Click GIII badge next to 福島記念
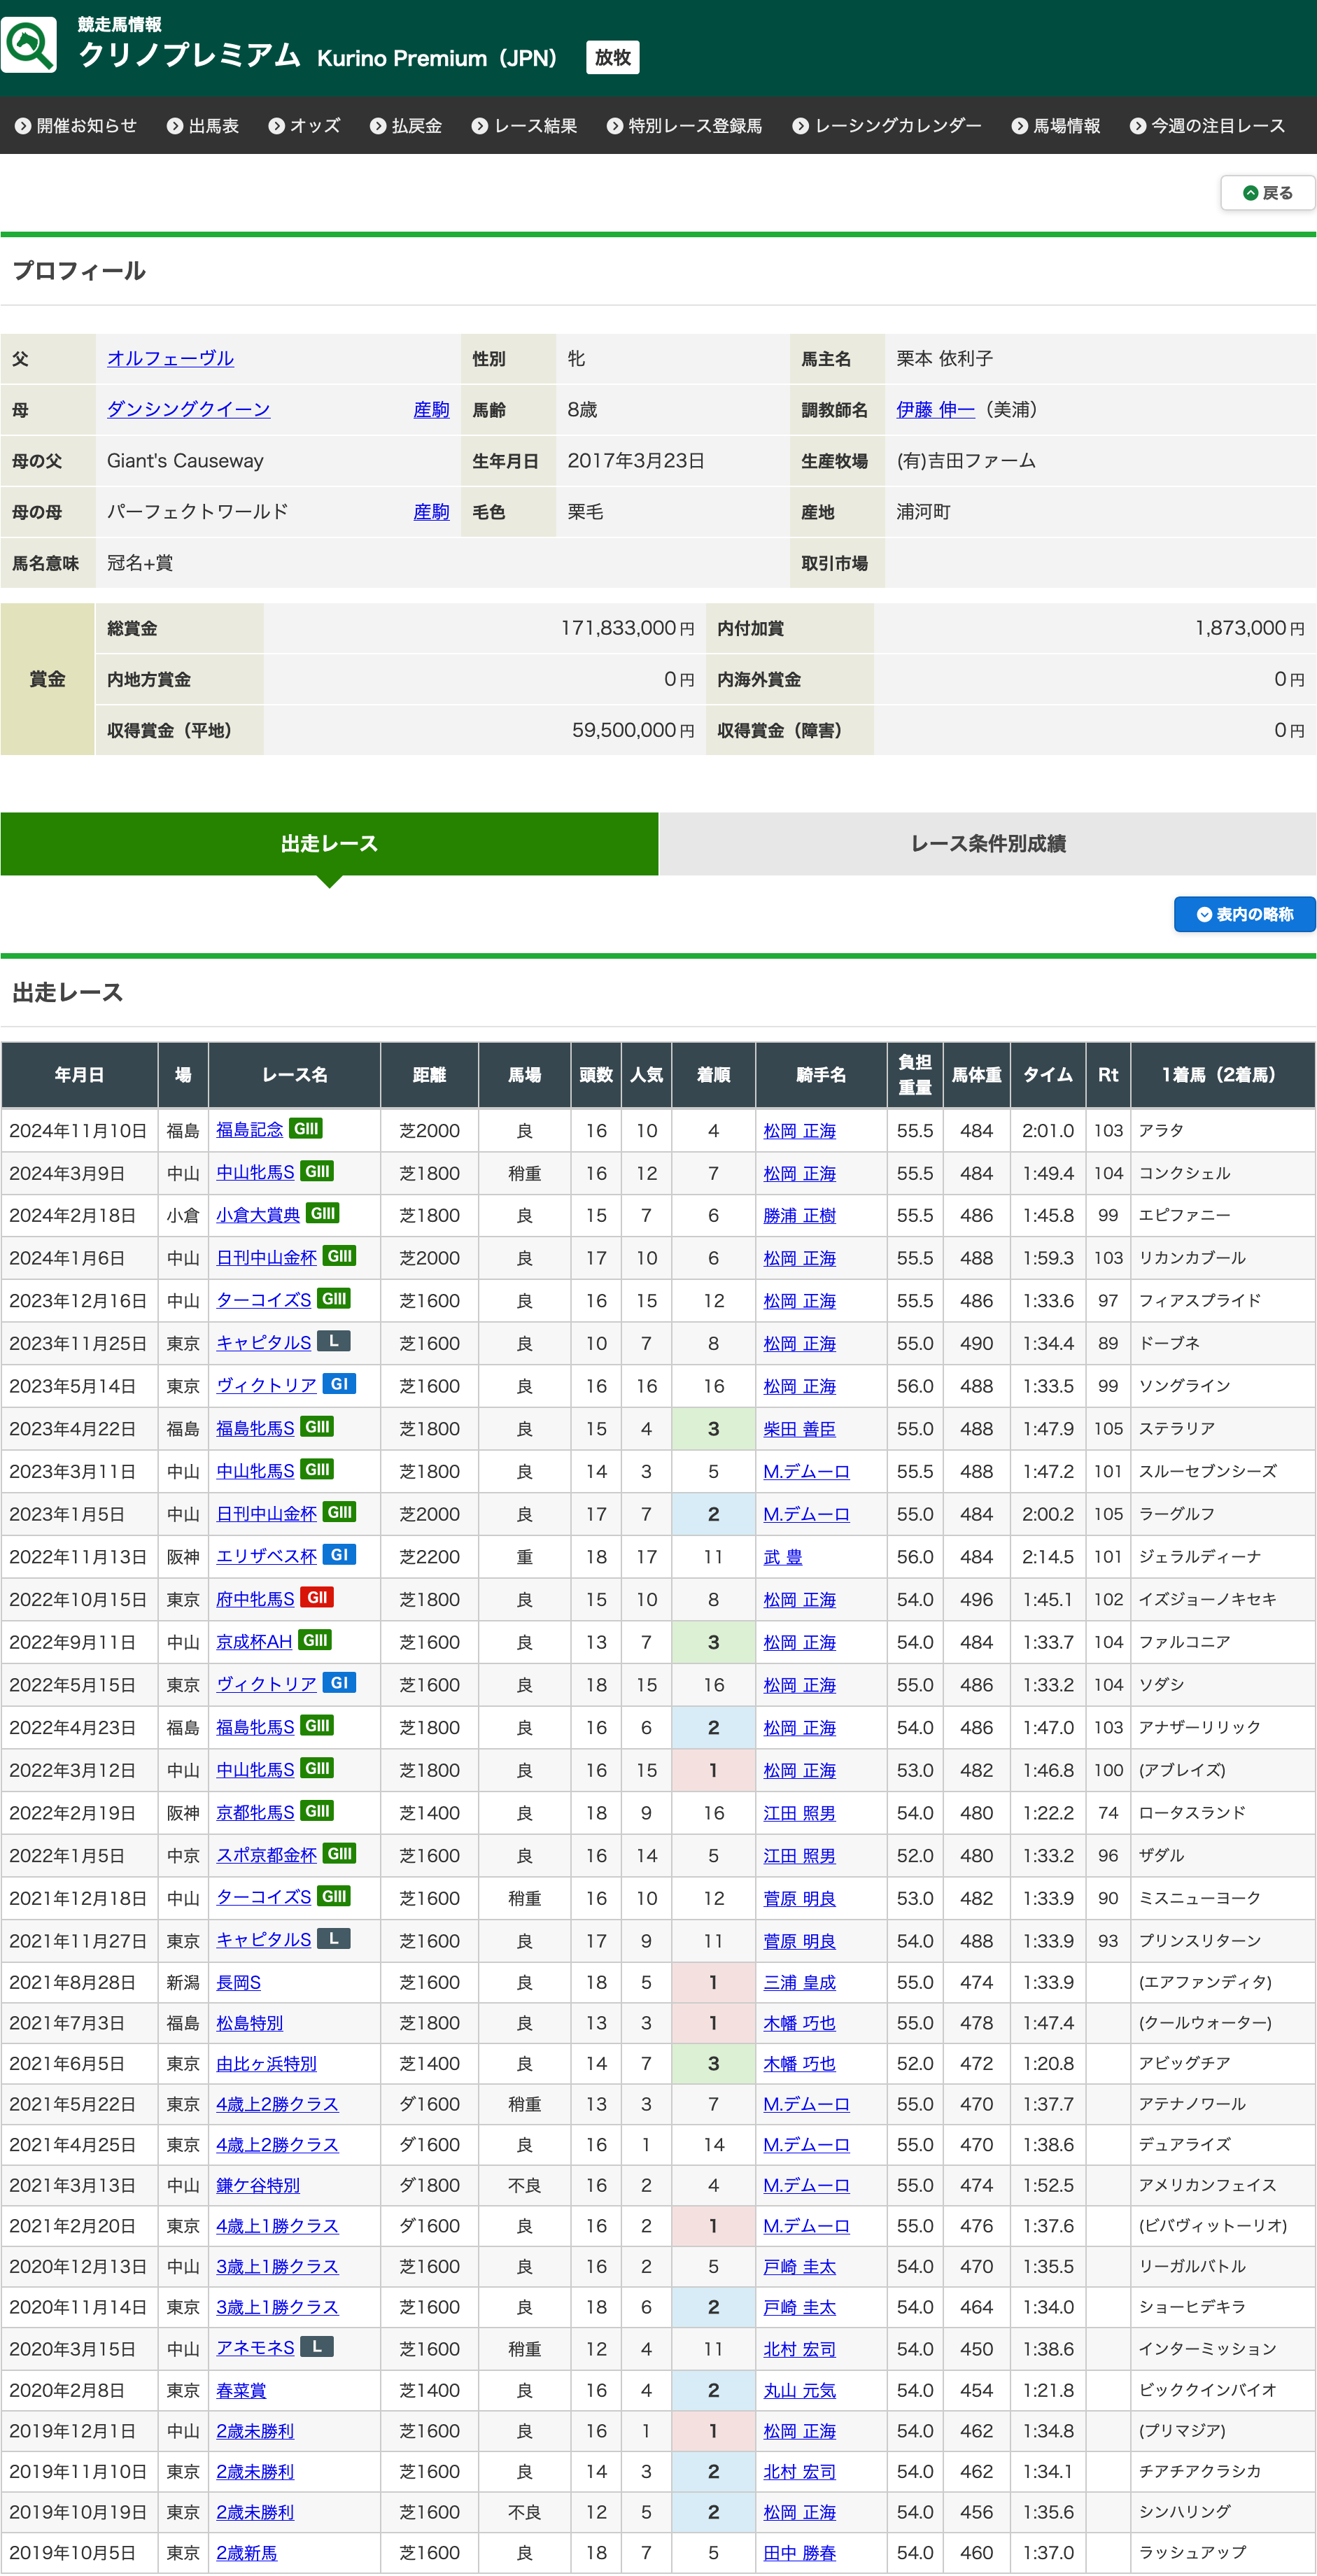This screenshot has height=2576, width=1317. 306,1129
